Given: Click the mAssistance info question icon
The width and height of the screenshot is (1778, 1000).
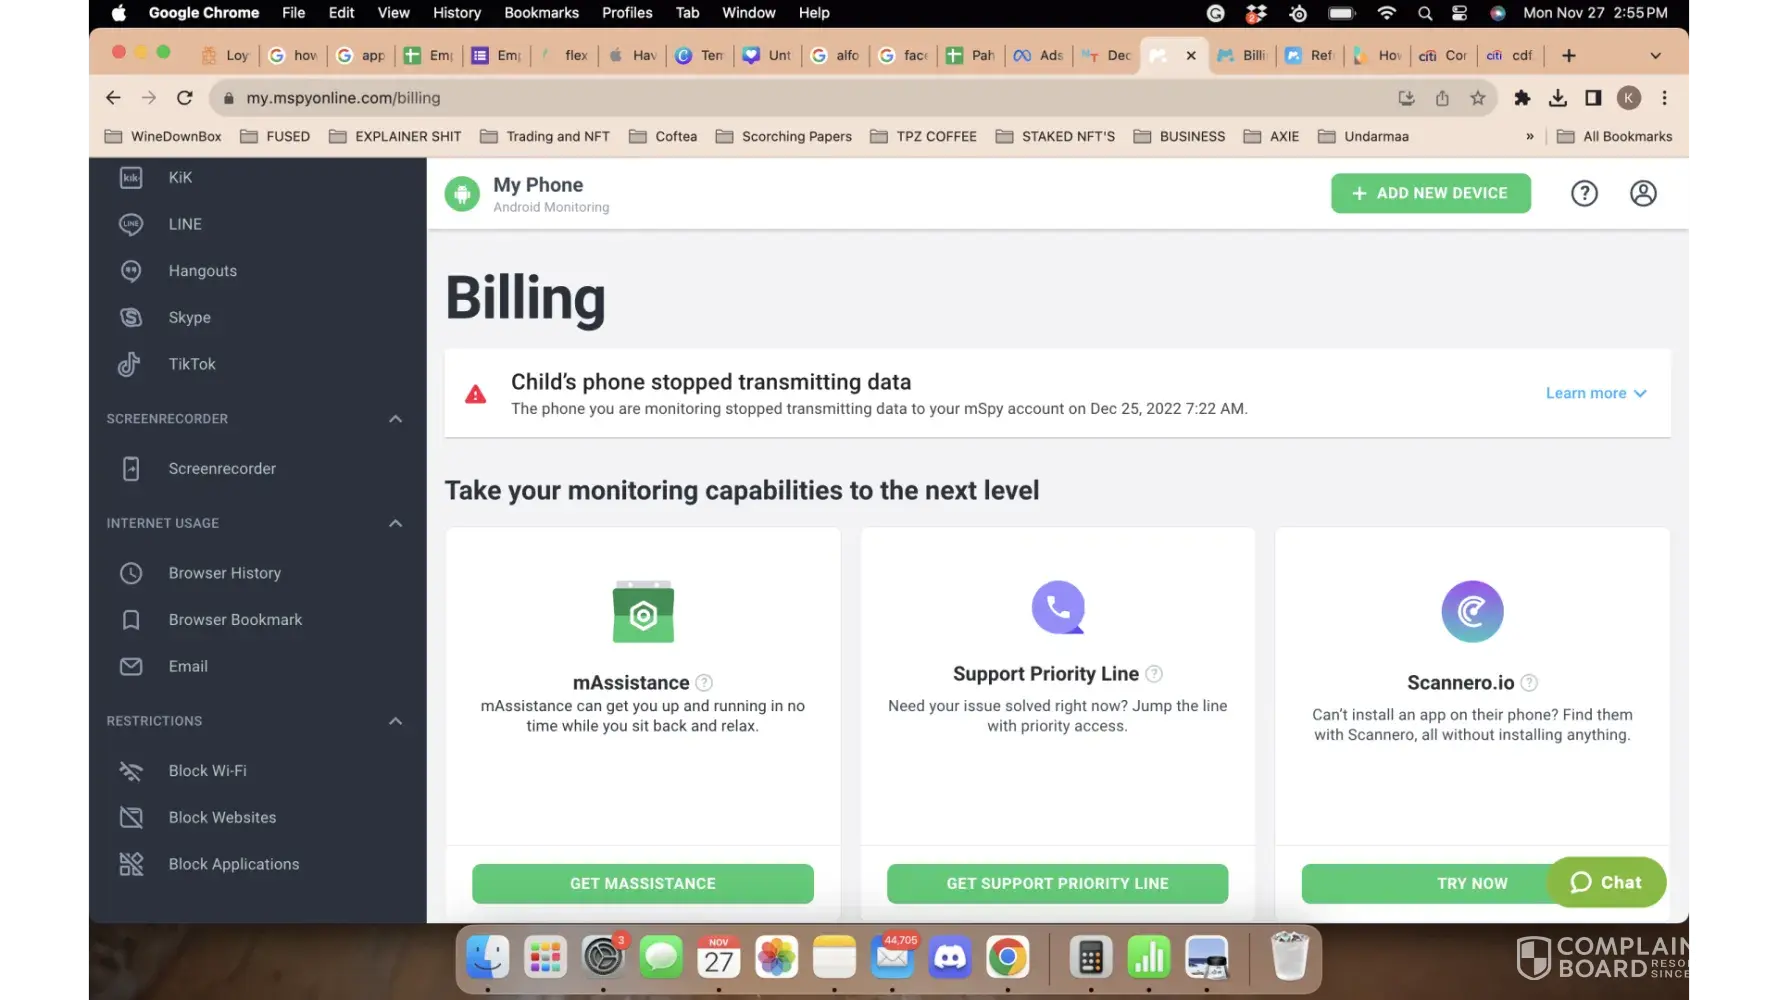Looking at the screenshot, I should click(704, 682).
